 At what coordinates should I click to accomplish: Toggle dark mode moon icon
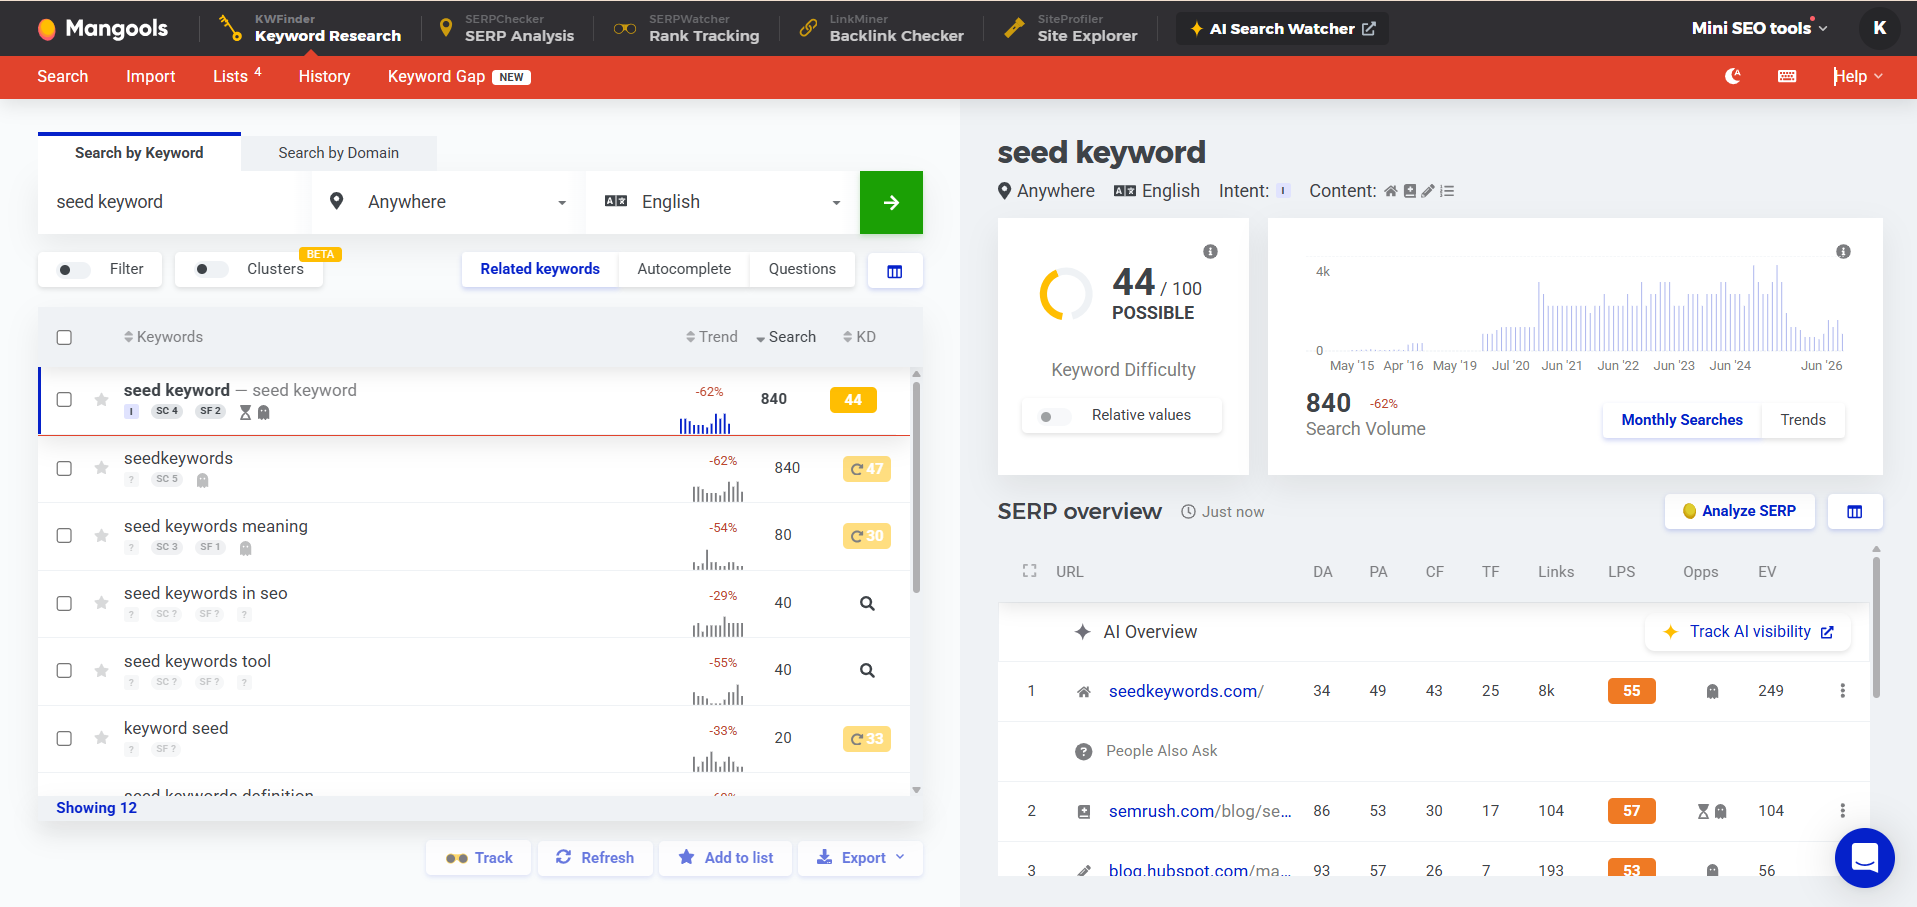1733,76
